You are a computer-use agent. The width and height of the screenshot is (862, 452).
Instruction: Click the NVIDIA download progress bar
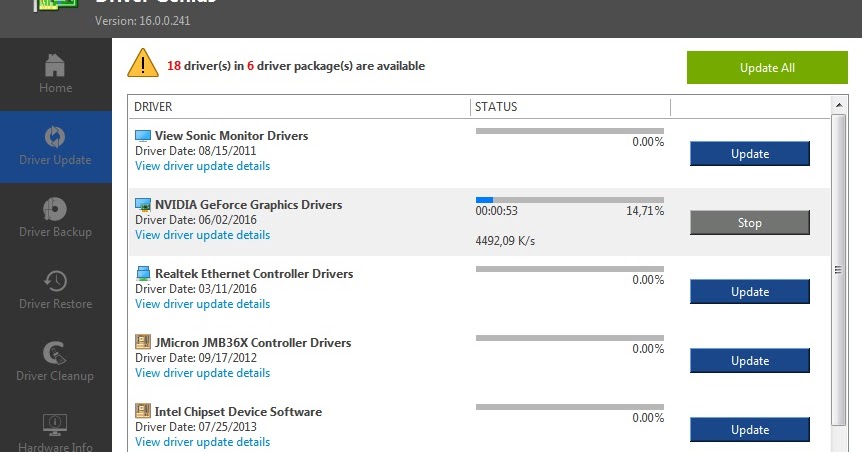(570, 200)
